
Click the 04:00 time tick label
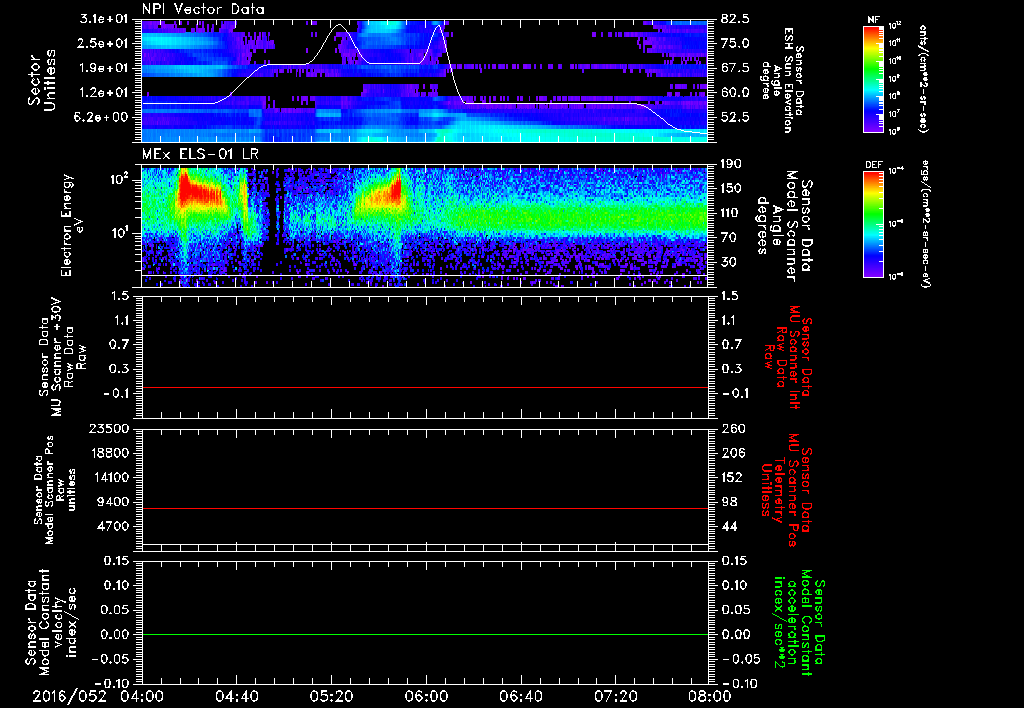pos(142,696)
